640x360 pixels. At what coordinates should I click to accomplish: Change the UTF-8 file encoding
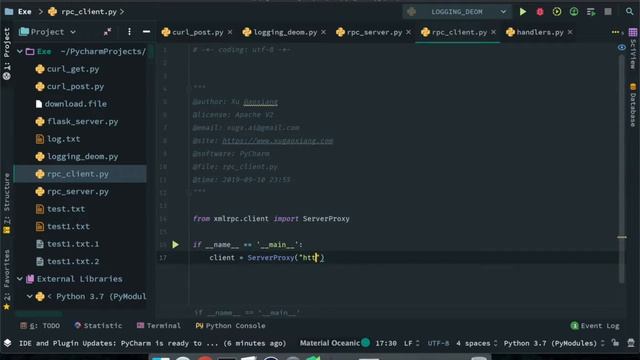pos(438,343)
